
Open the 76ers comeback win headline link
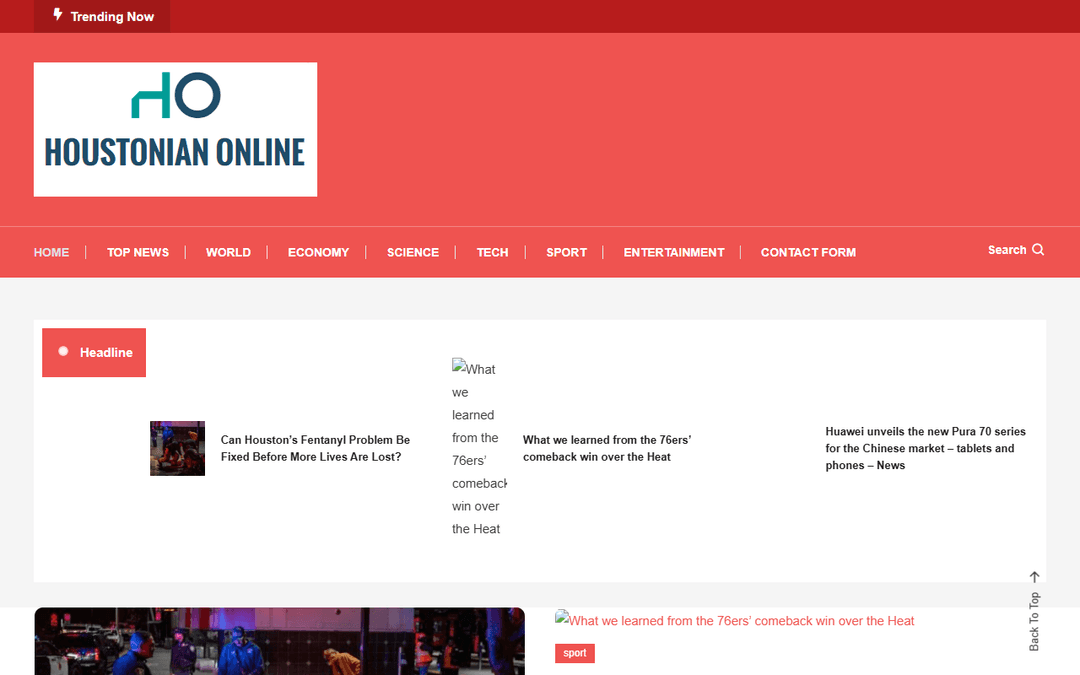coord(607,448)
